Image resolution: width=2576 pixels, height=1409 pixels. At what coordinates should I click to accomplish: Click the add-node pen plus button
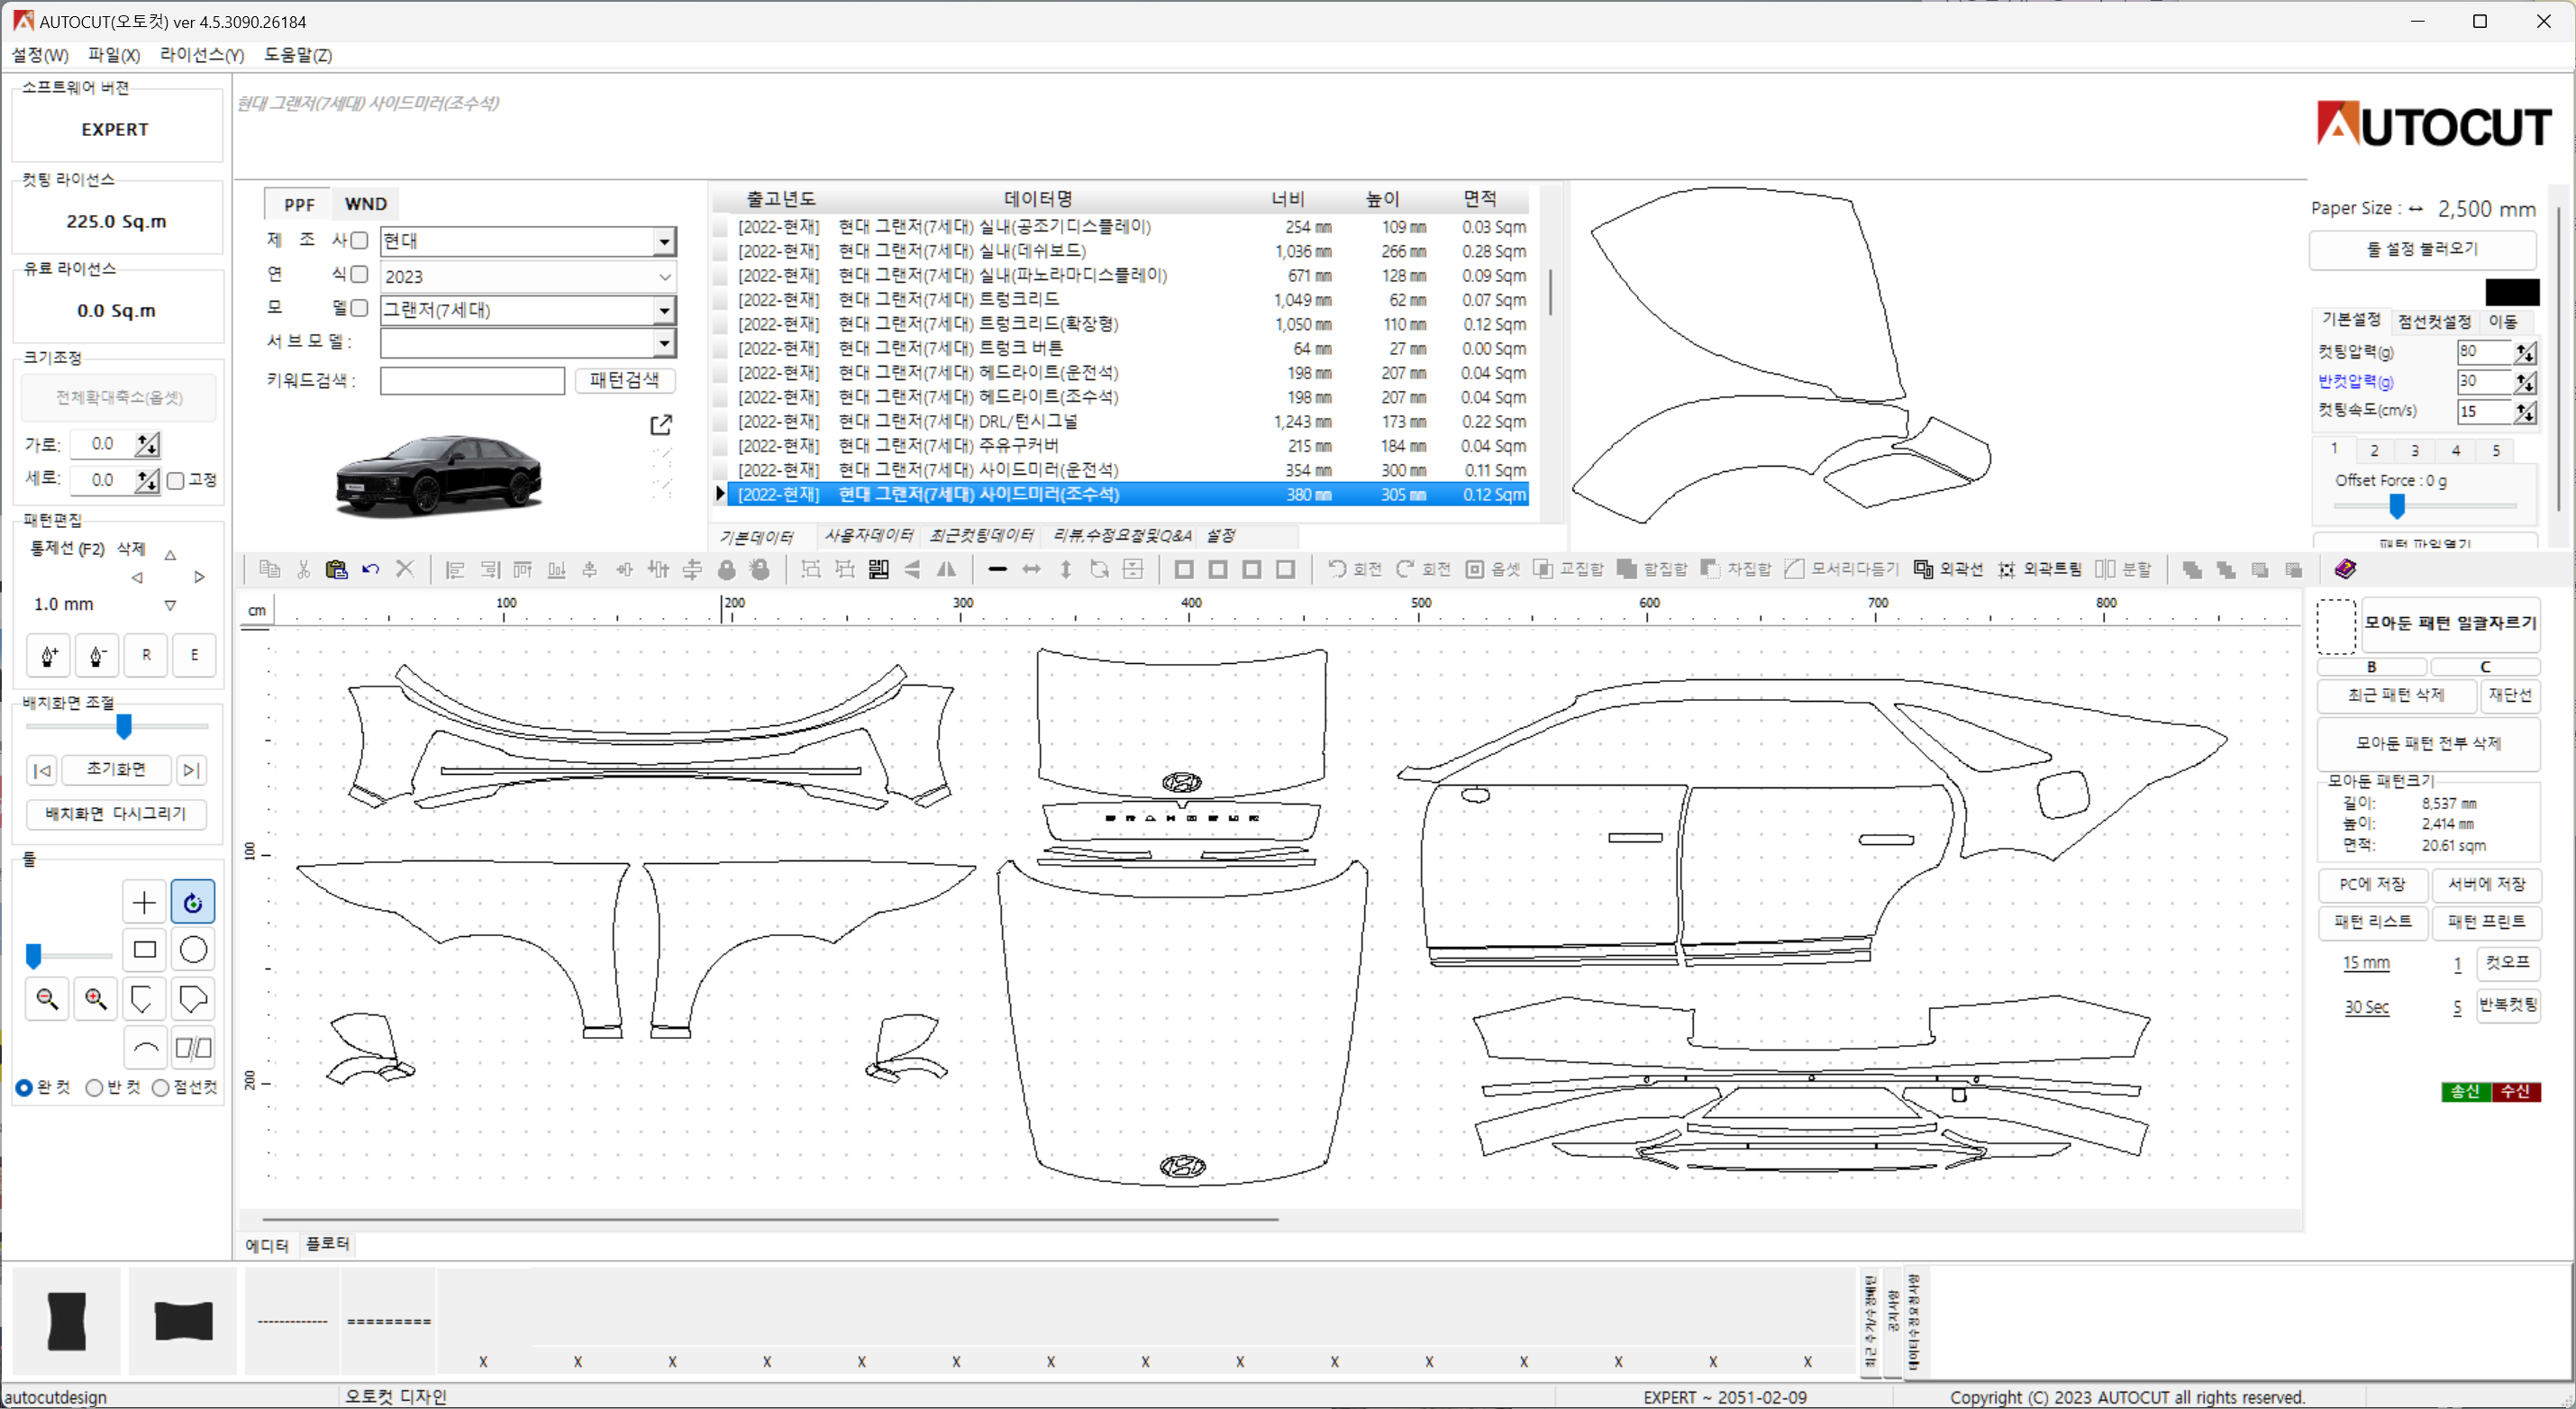pos(48,655)
